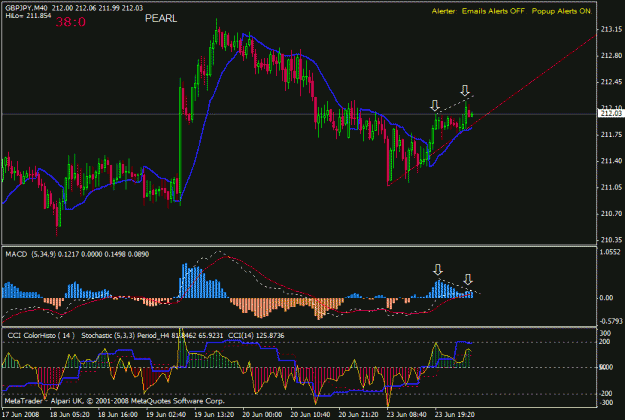Click the -0.5793 MACD scale value

[x=610, y=321]
